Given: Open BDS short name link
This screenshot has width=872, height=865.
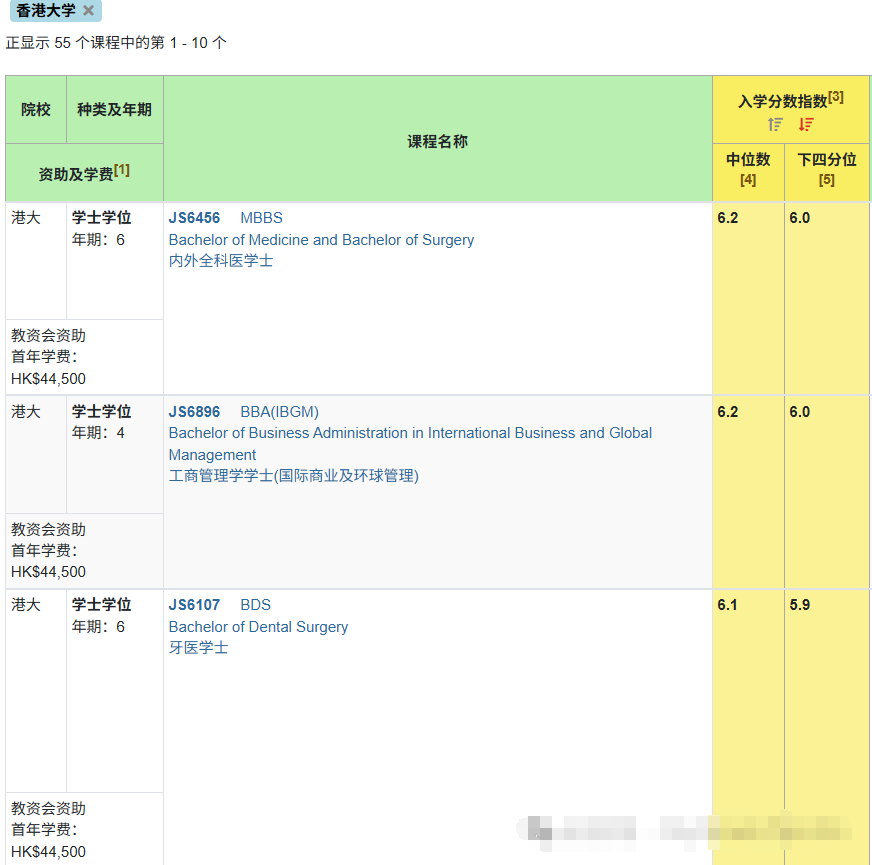Looking at the screenshot, I should tap(255, 605).
